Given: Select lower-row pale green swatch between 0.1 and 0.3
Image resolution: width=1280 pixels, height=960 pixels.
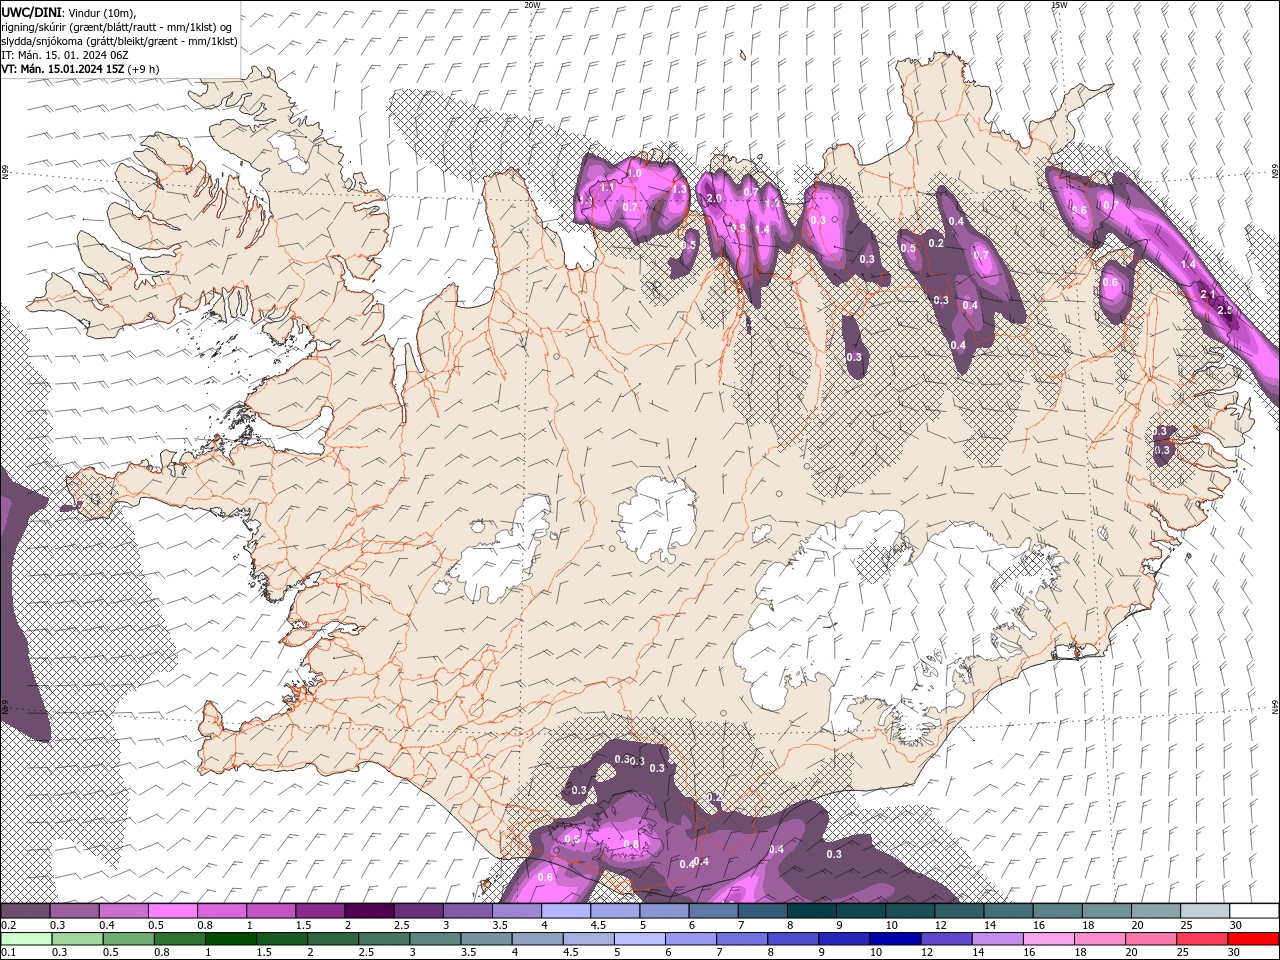Looking at the screenshot, I should tap(25, 939).
